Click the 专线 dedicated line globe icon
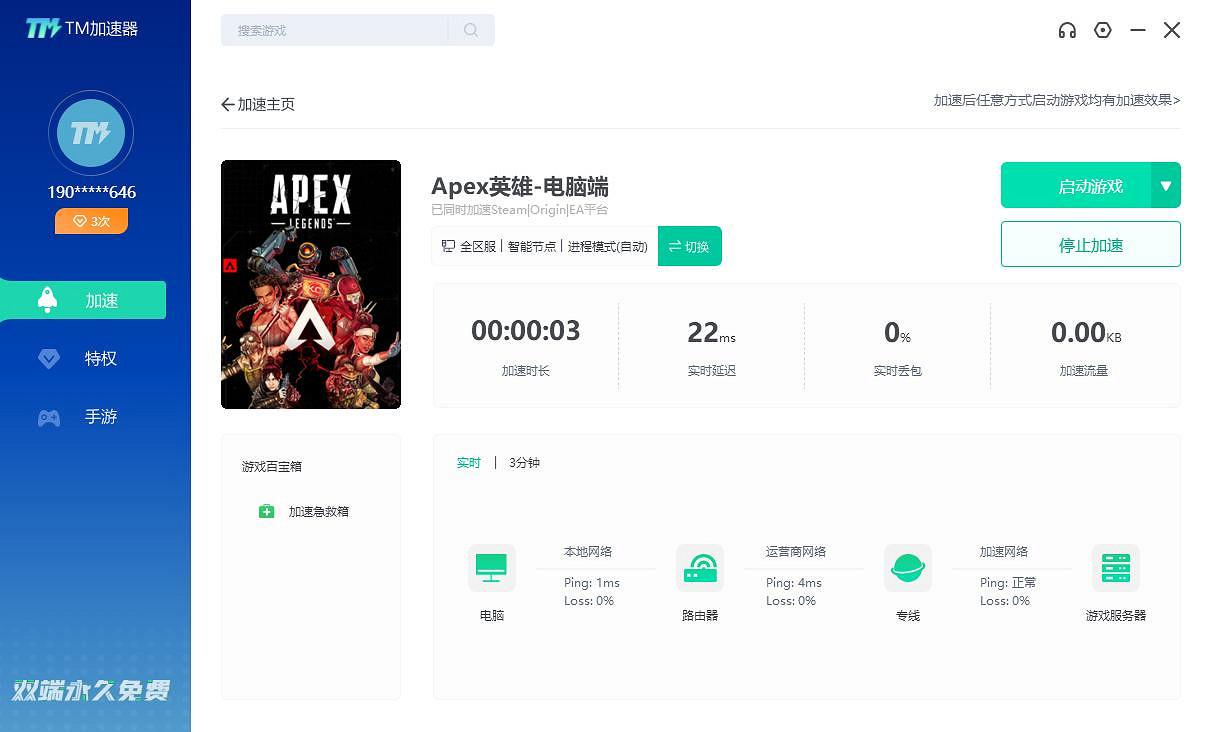Screen dimensions: 1208x732 click(x=907, y=566)
